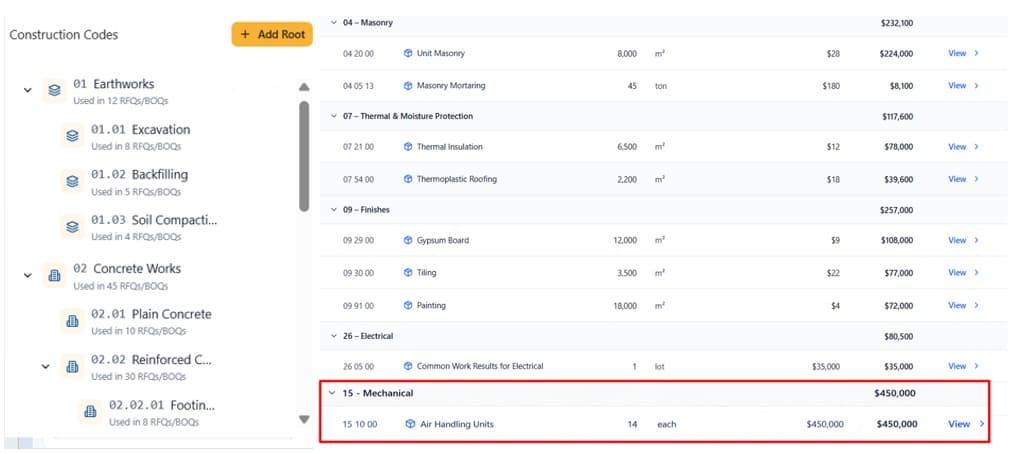Click the construction codes scrollbar thumb
Image resolution: width=1024 pixels, height=454 pixels.
[x=304, y=156]
